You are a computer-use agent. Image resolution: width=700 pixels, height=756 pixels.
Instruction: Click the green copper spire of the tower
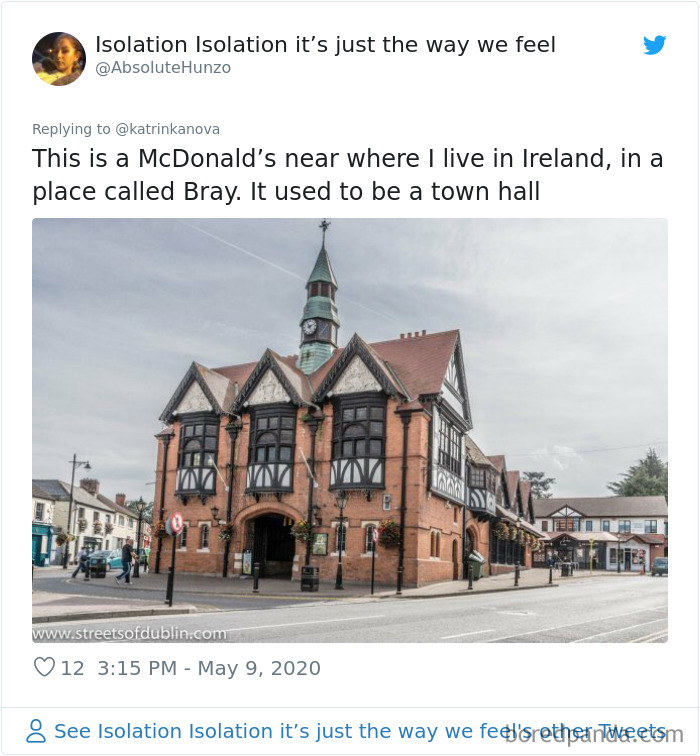click(x=322, y=267)
